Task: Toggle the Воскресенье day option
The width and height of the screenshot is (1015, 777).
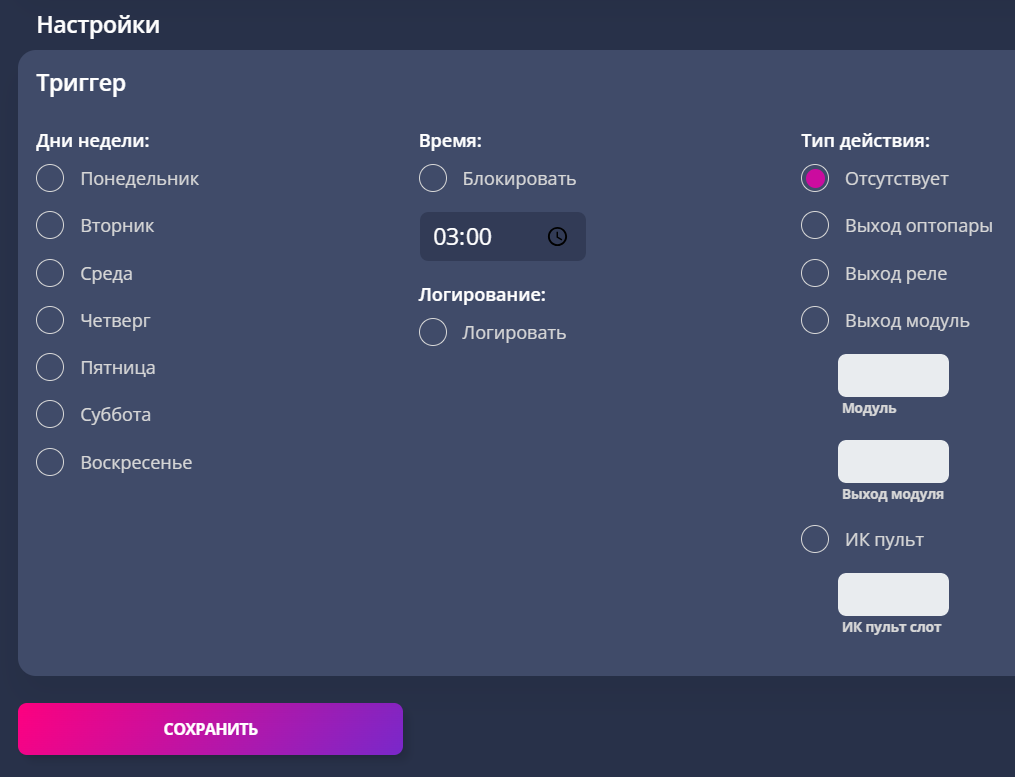Action: click(50, 462)
